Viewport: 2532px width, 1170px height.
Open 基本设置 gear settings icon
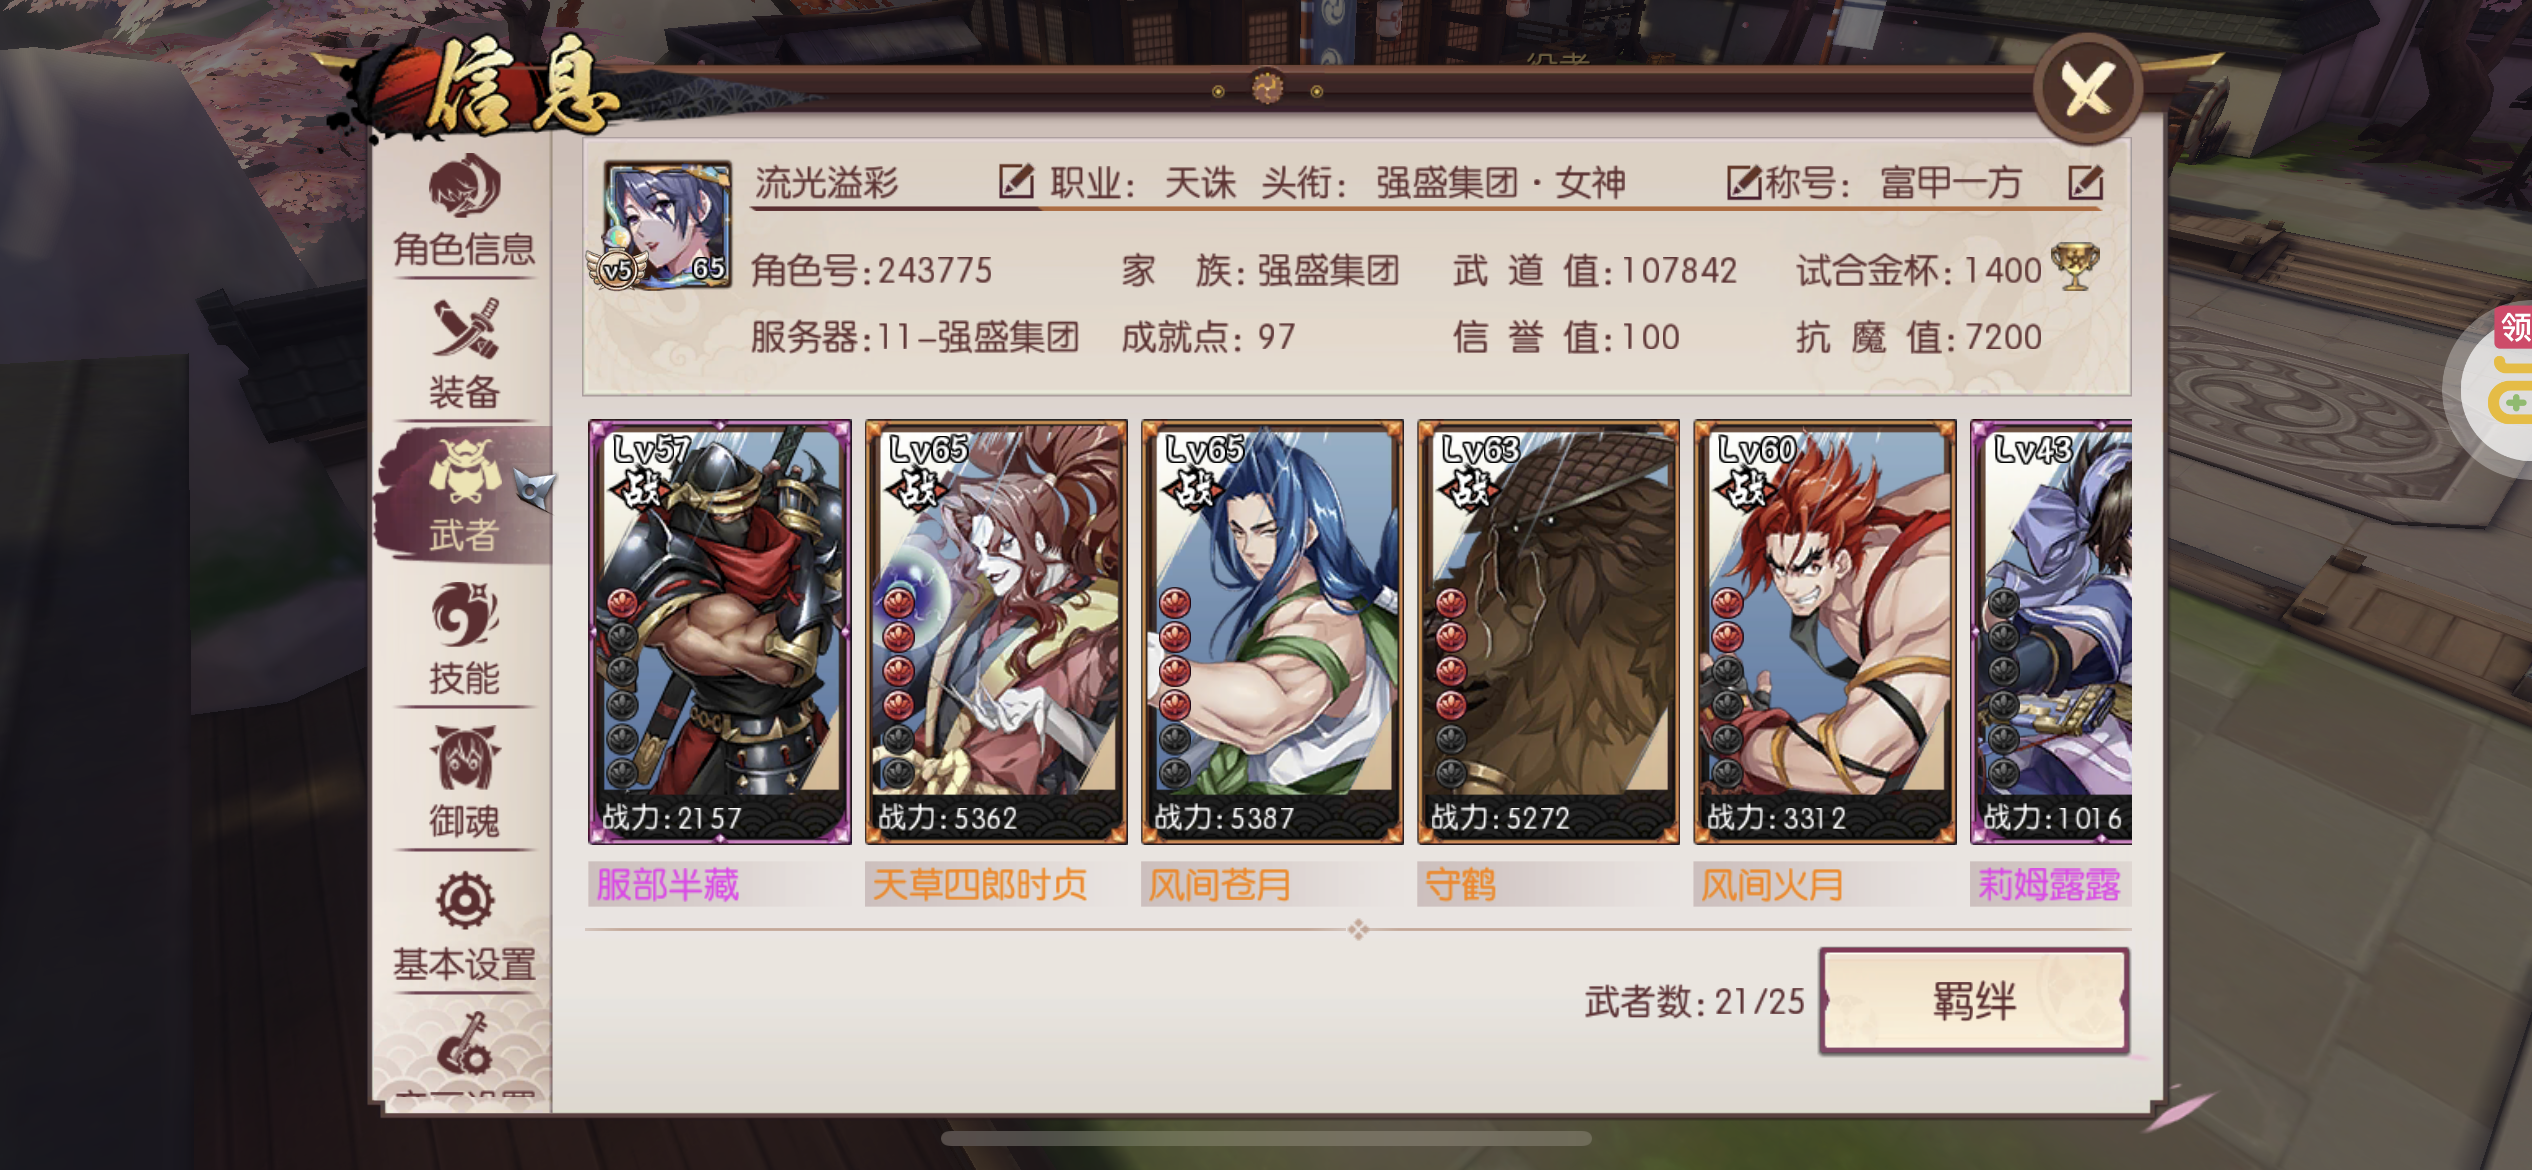coord(465,901)
